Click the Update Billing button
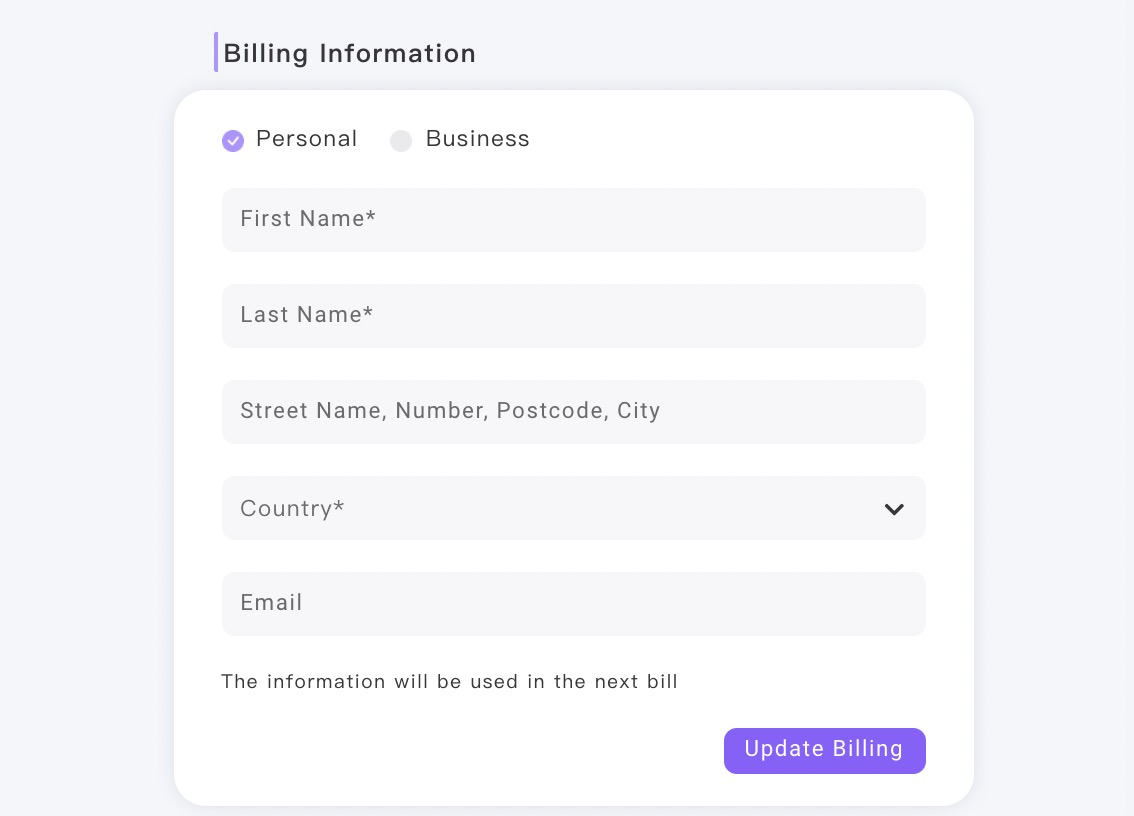 (x=824, y=751)
